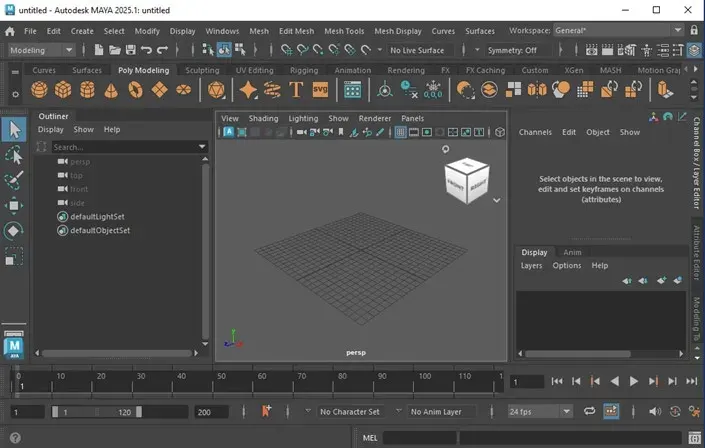Click the Type tool T shelf icon
Viewport: 705px width, 448px height.
coord(296,89)
